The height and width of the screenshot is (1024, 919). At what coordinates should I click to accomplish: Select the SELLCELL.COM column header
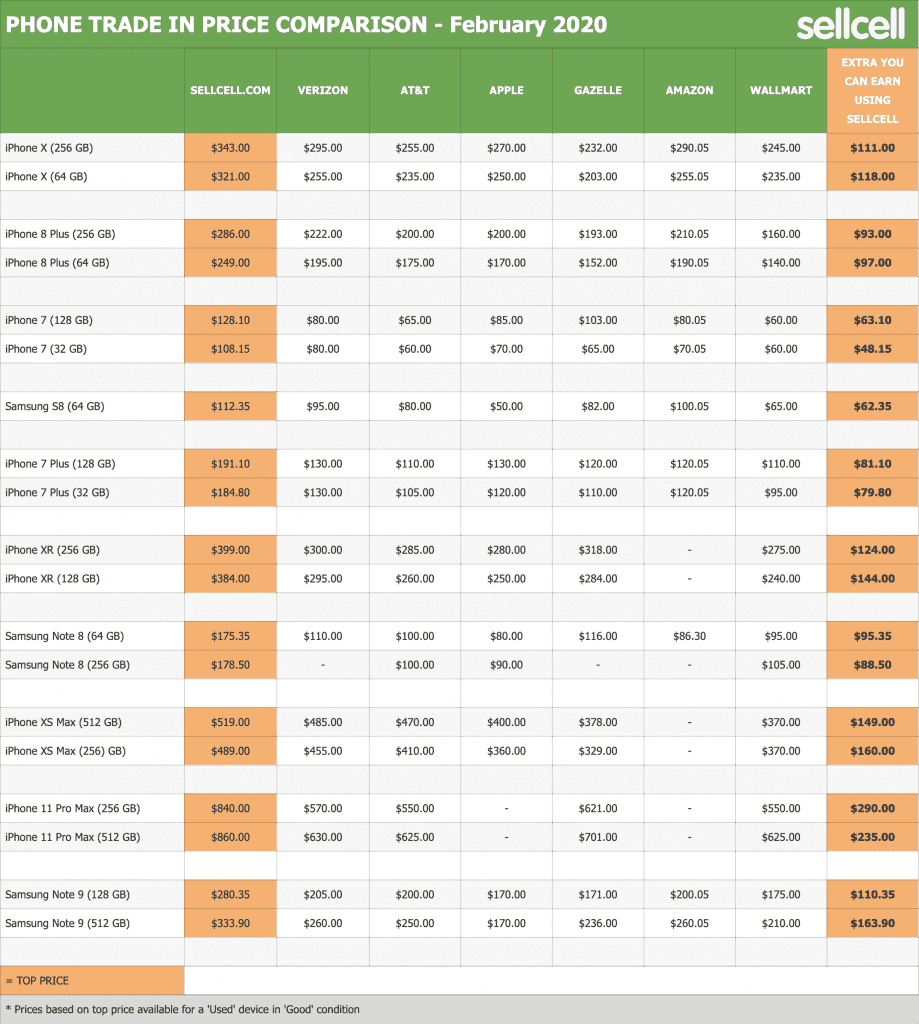(x=231, y=90)
